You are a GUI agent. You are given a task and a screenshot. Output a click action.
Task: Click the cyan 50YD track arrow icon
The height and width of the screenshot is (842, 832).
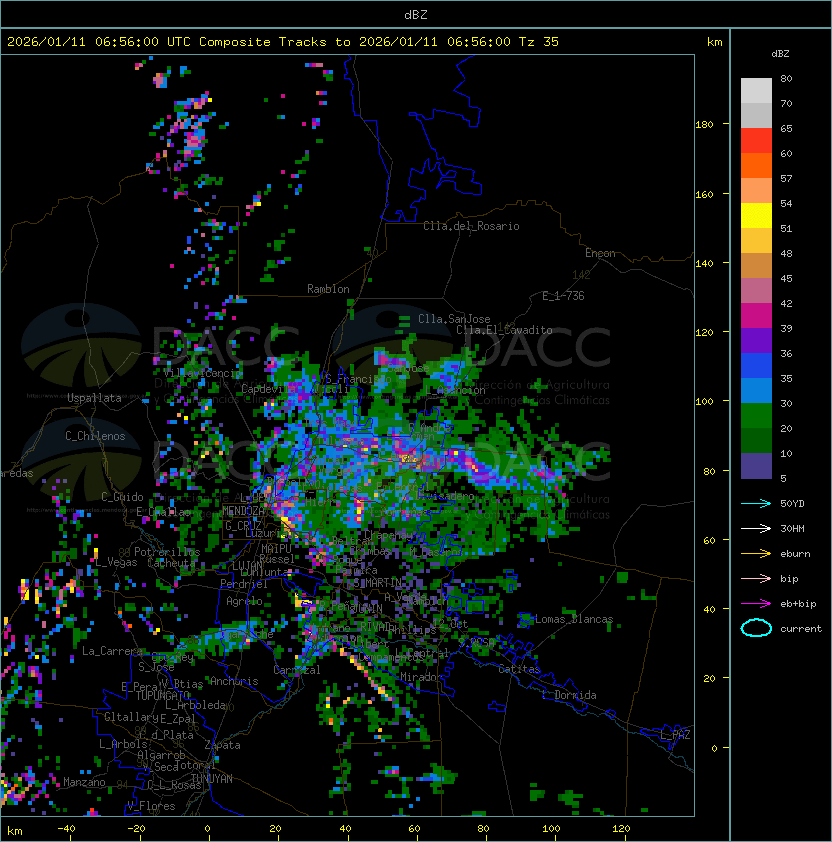coord(756,504)
